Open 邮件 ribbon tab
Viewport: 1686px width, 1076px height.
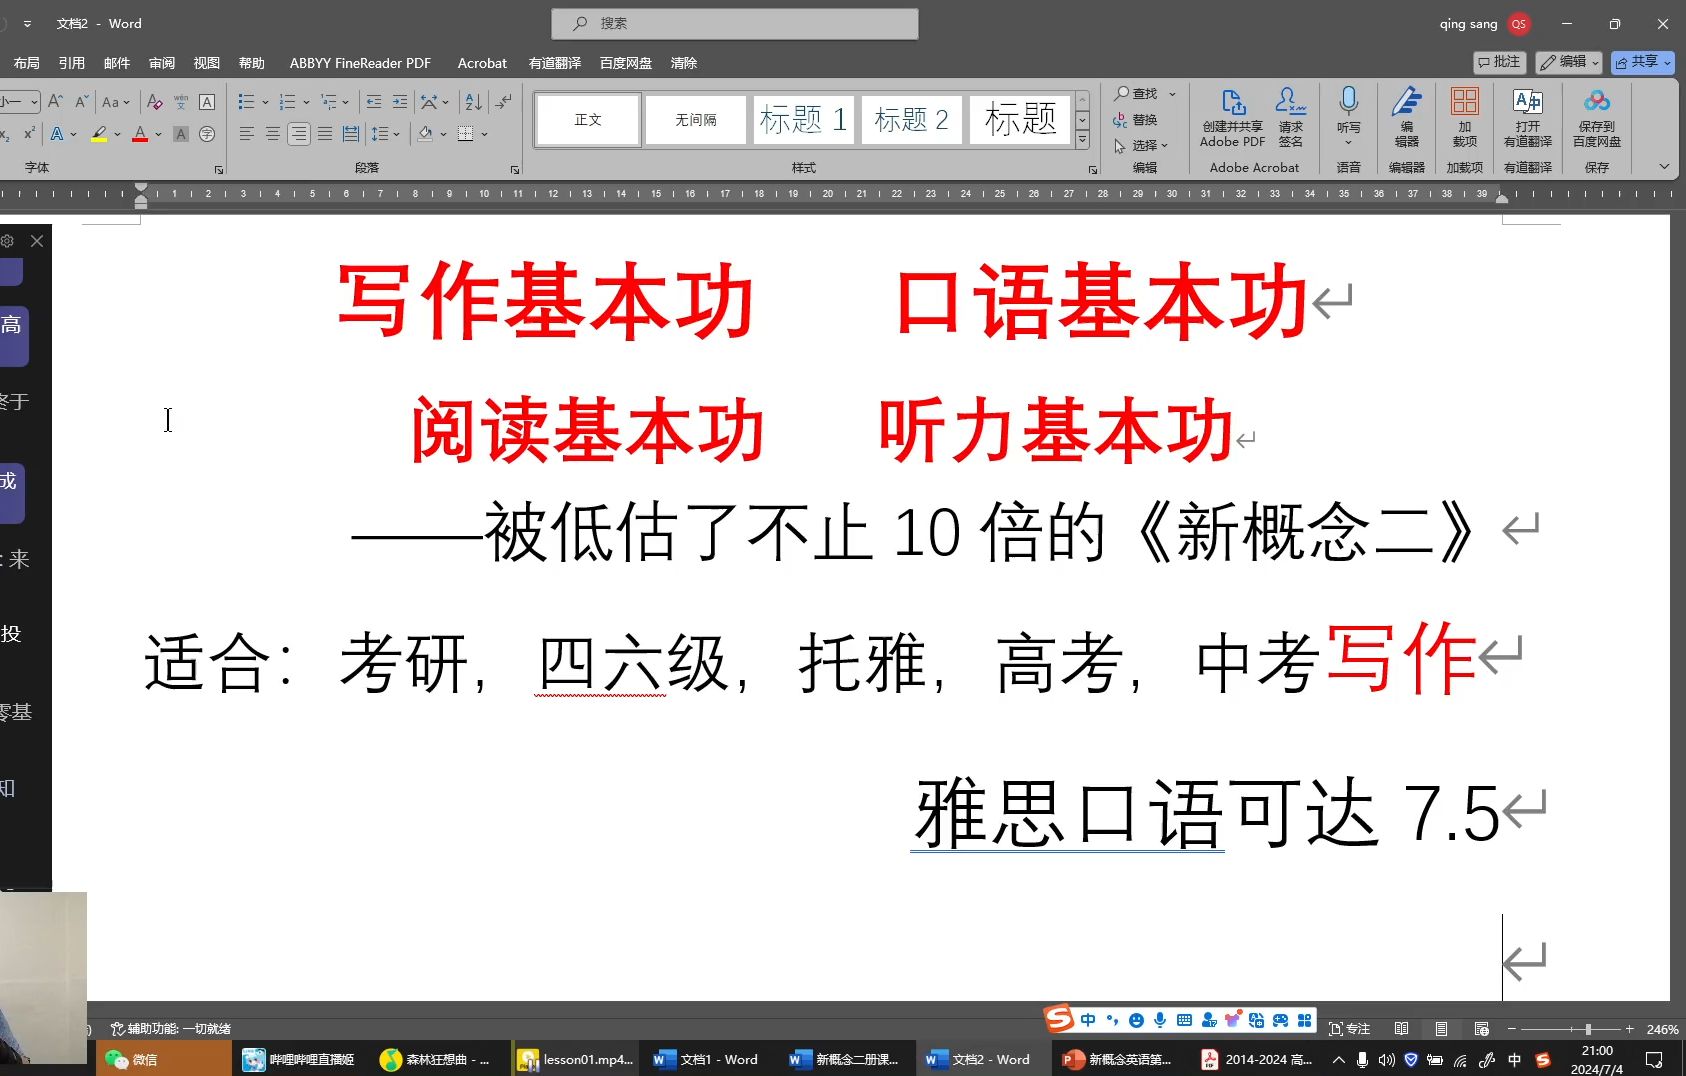click(117, 63)
